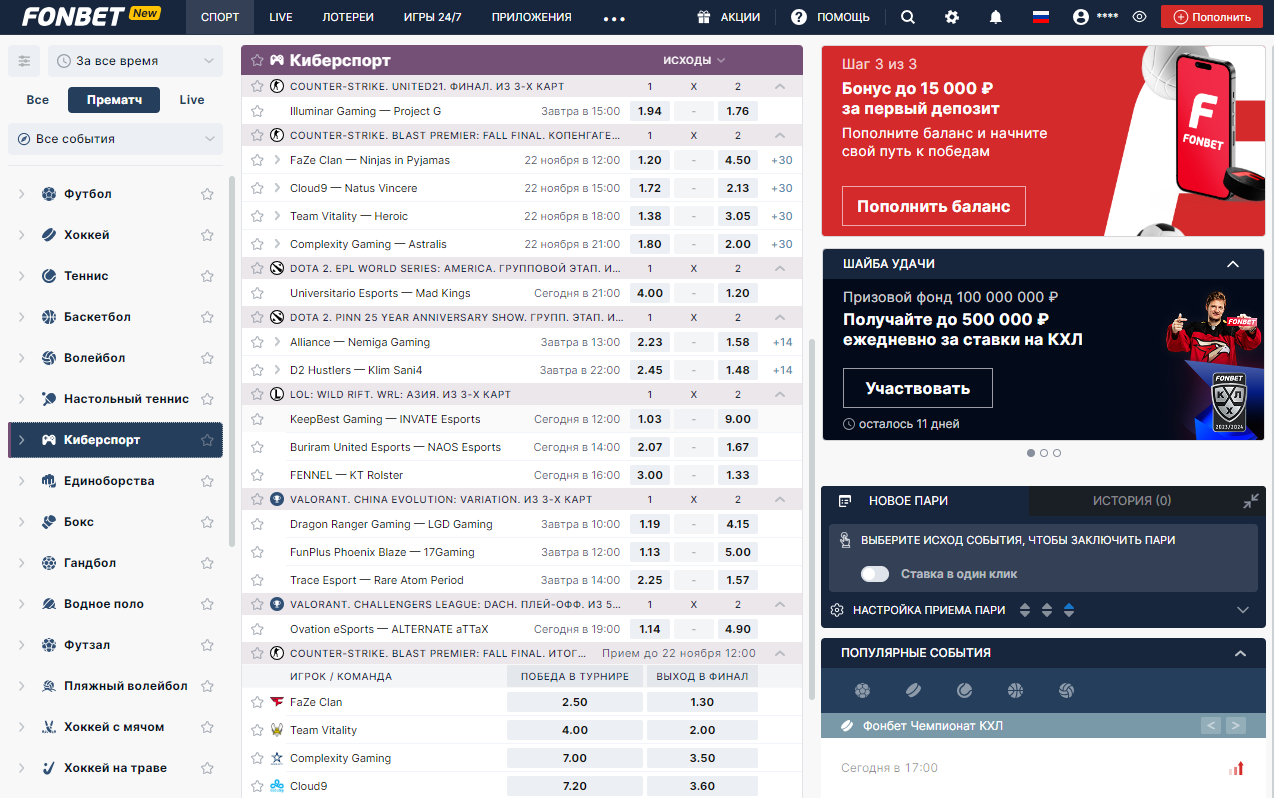Select basketball icon in Популярные события
This screenshot has height=798, width=1274.
[1015, 690]
